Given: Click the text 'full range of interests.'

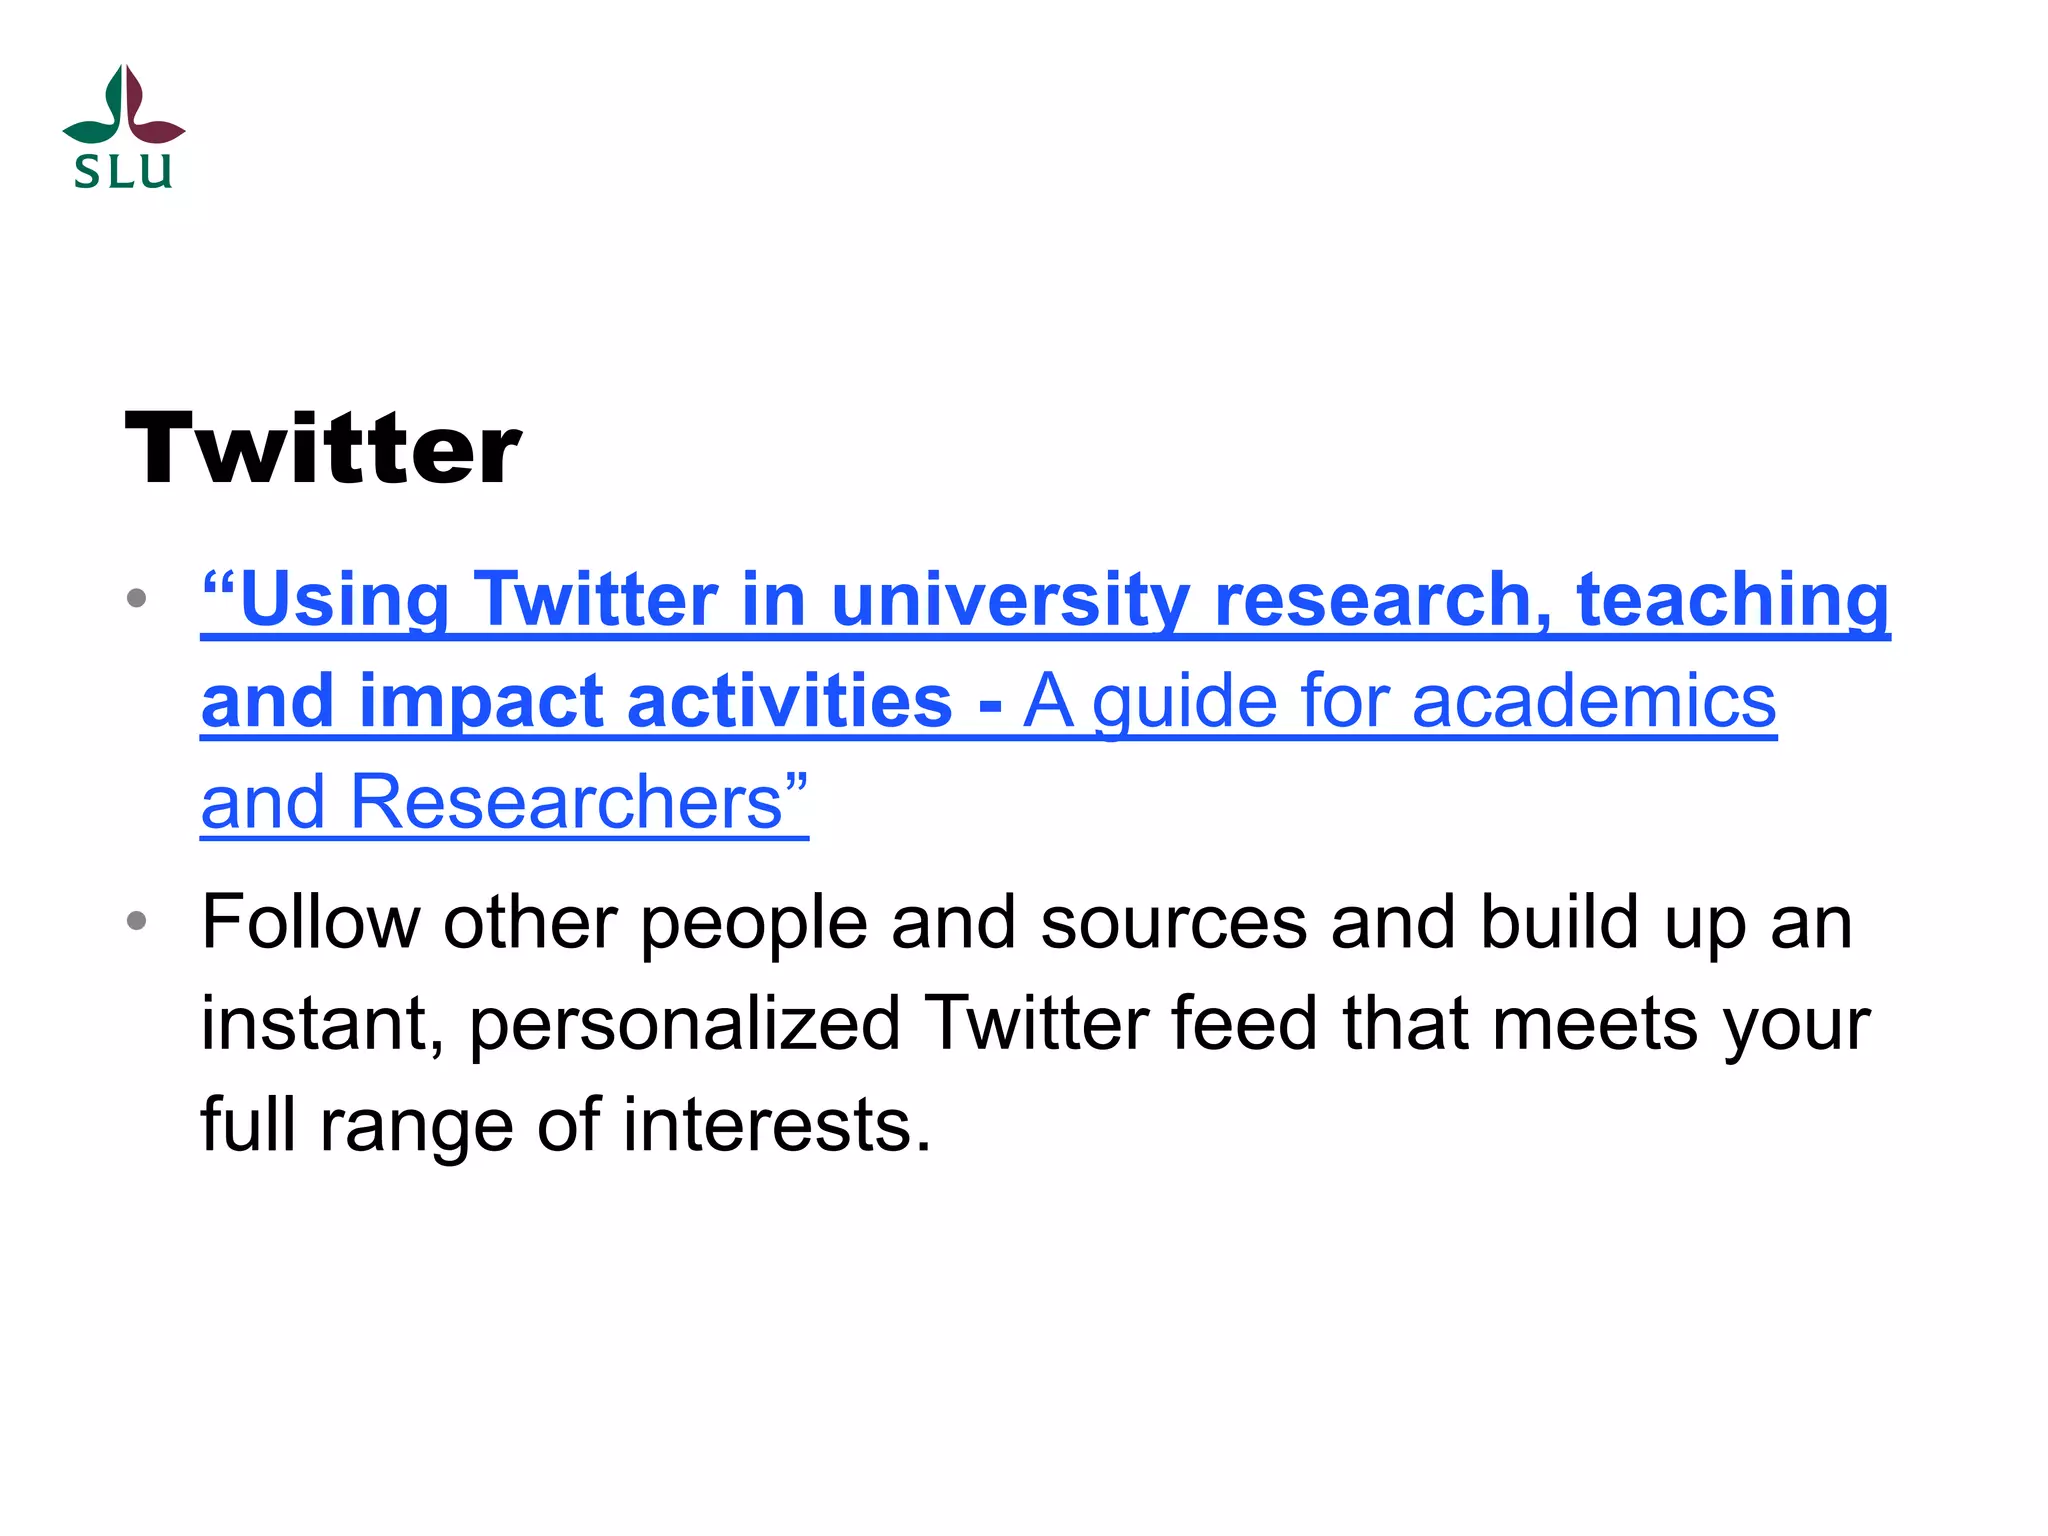Looking at the screenshot, I should coord(566,1125).
